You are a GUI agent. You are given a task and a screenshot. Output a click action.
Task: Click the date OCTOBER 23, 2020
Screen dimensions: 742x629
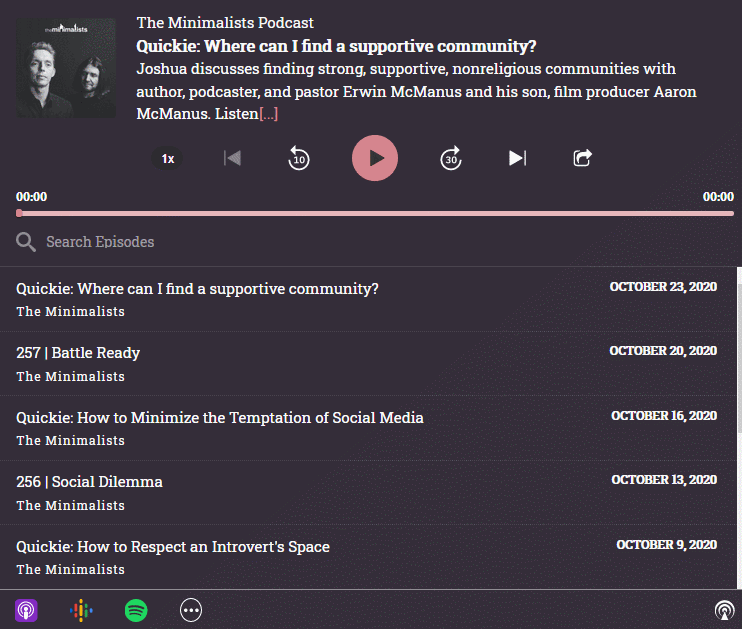pyautogui.click(x=663, y=287)
